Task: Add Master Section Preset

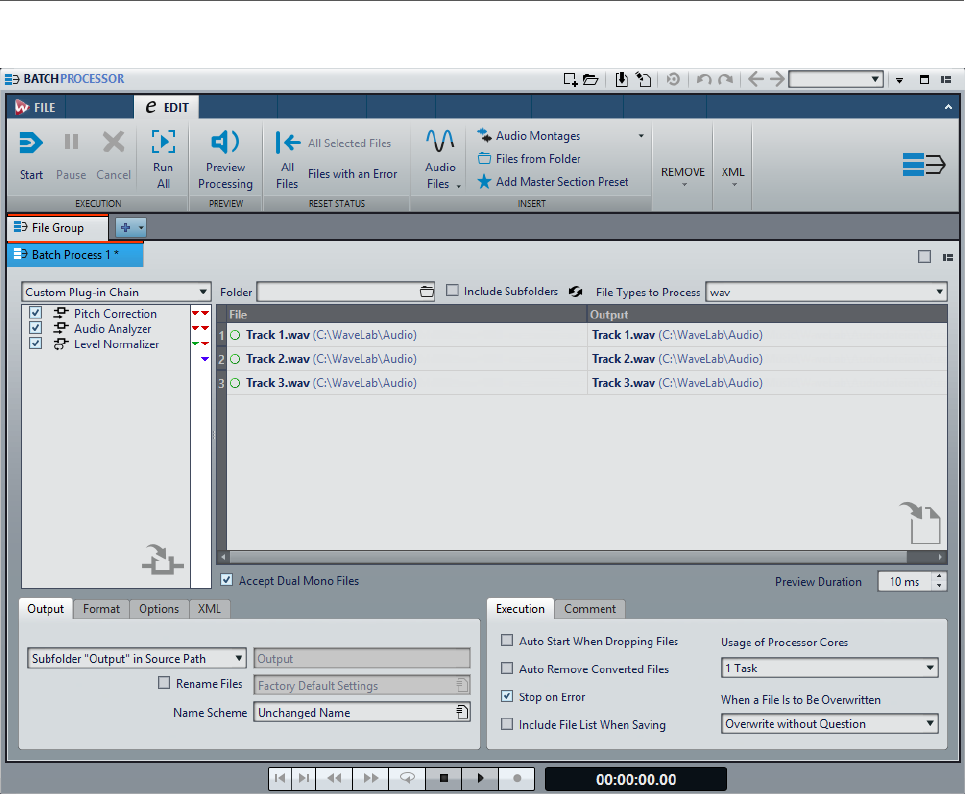Action: click(553, 182)
